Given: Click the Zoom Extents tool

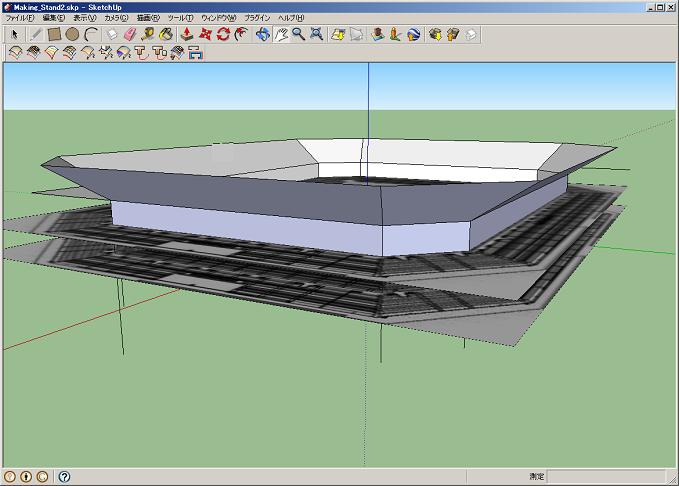Looking at the screenshot, I should (317, 34).
